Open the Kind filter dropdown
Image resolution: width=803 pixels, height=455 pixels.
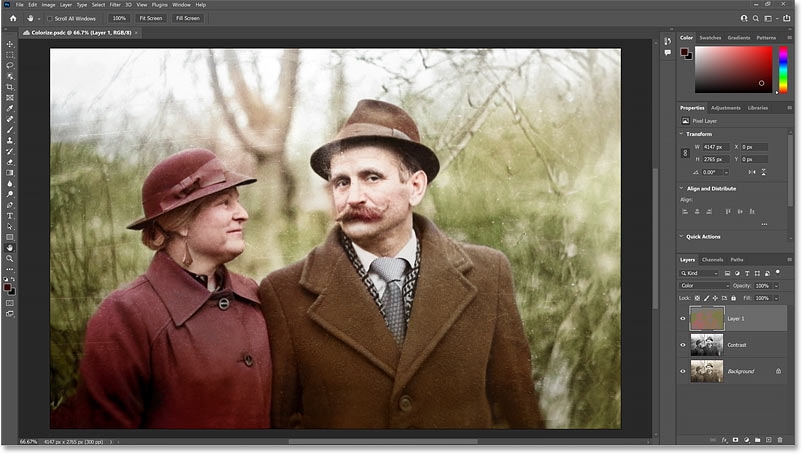(699, 274)
